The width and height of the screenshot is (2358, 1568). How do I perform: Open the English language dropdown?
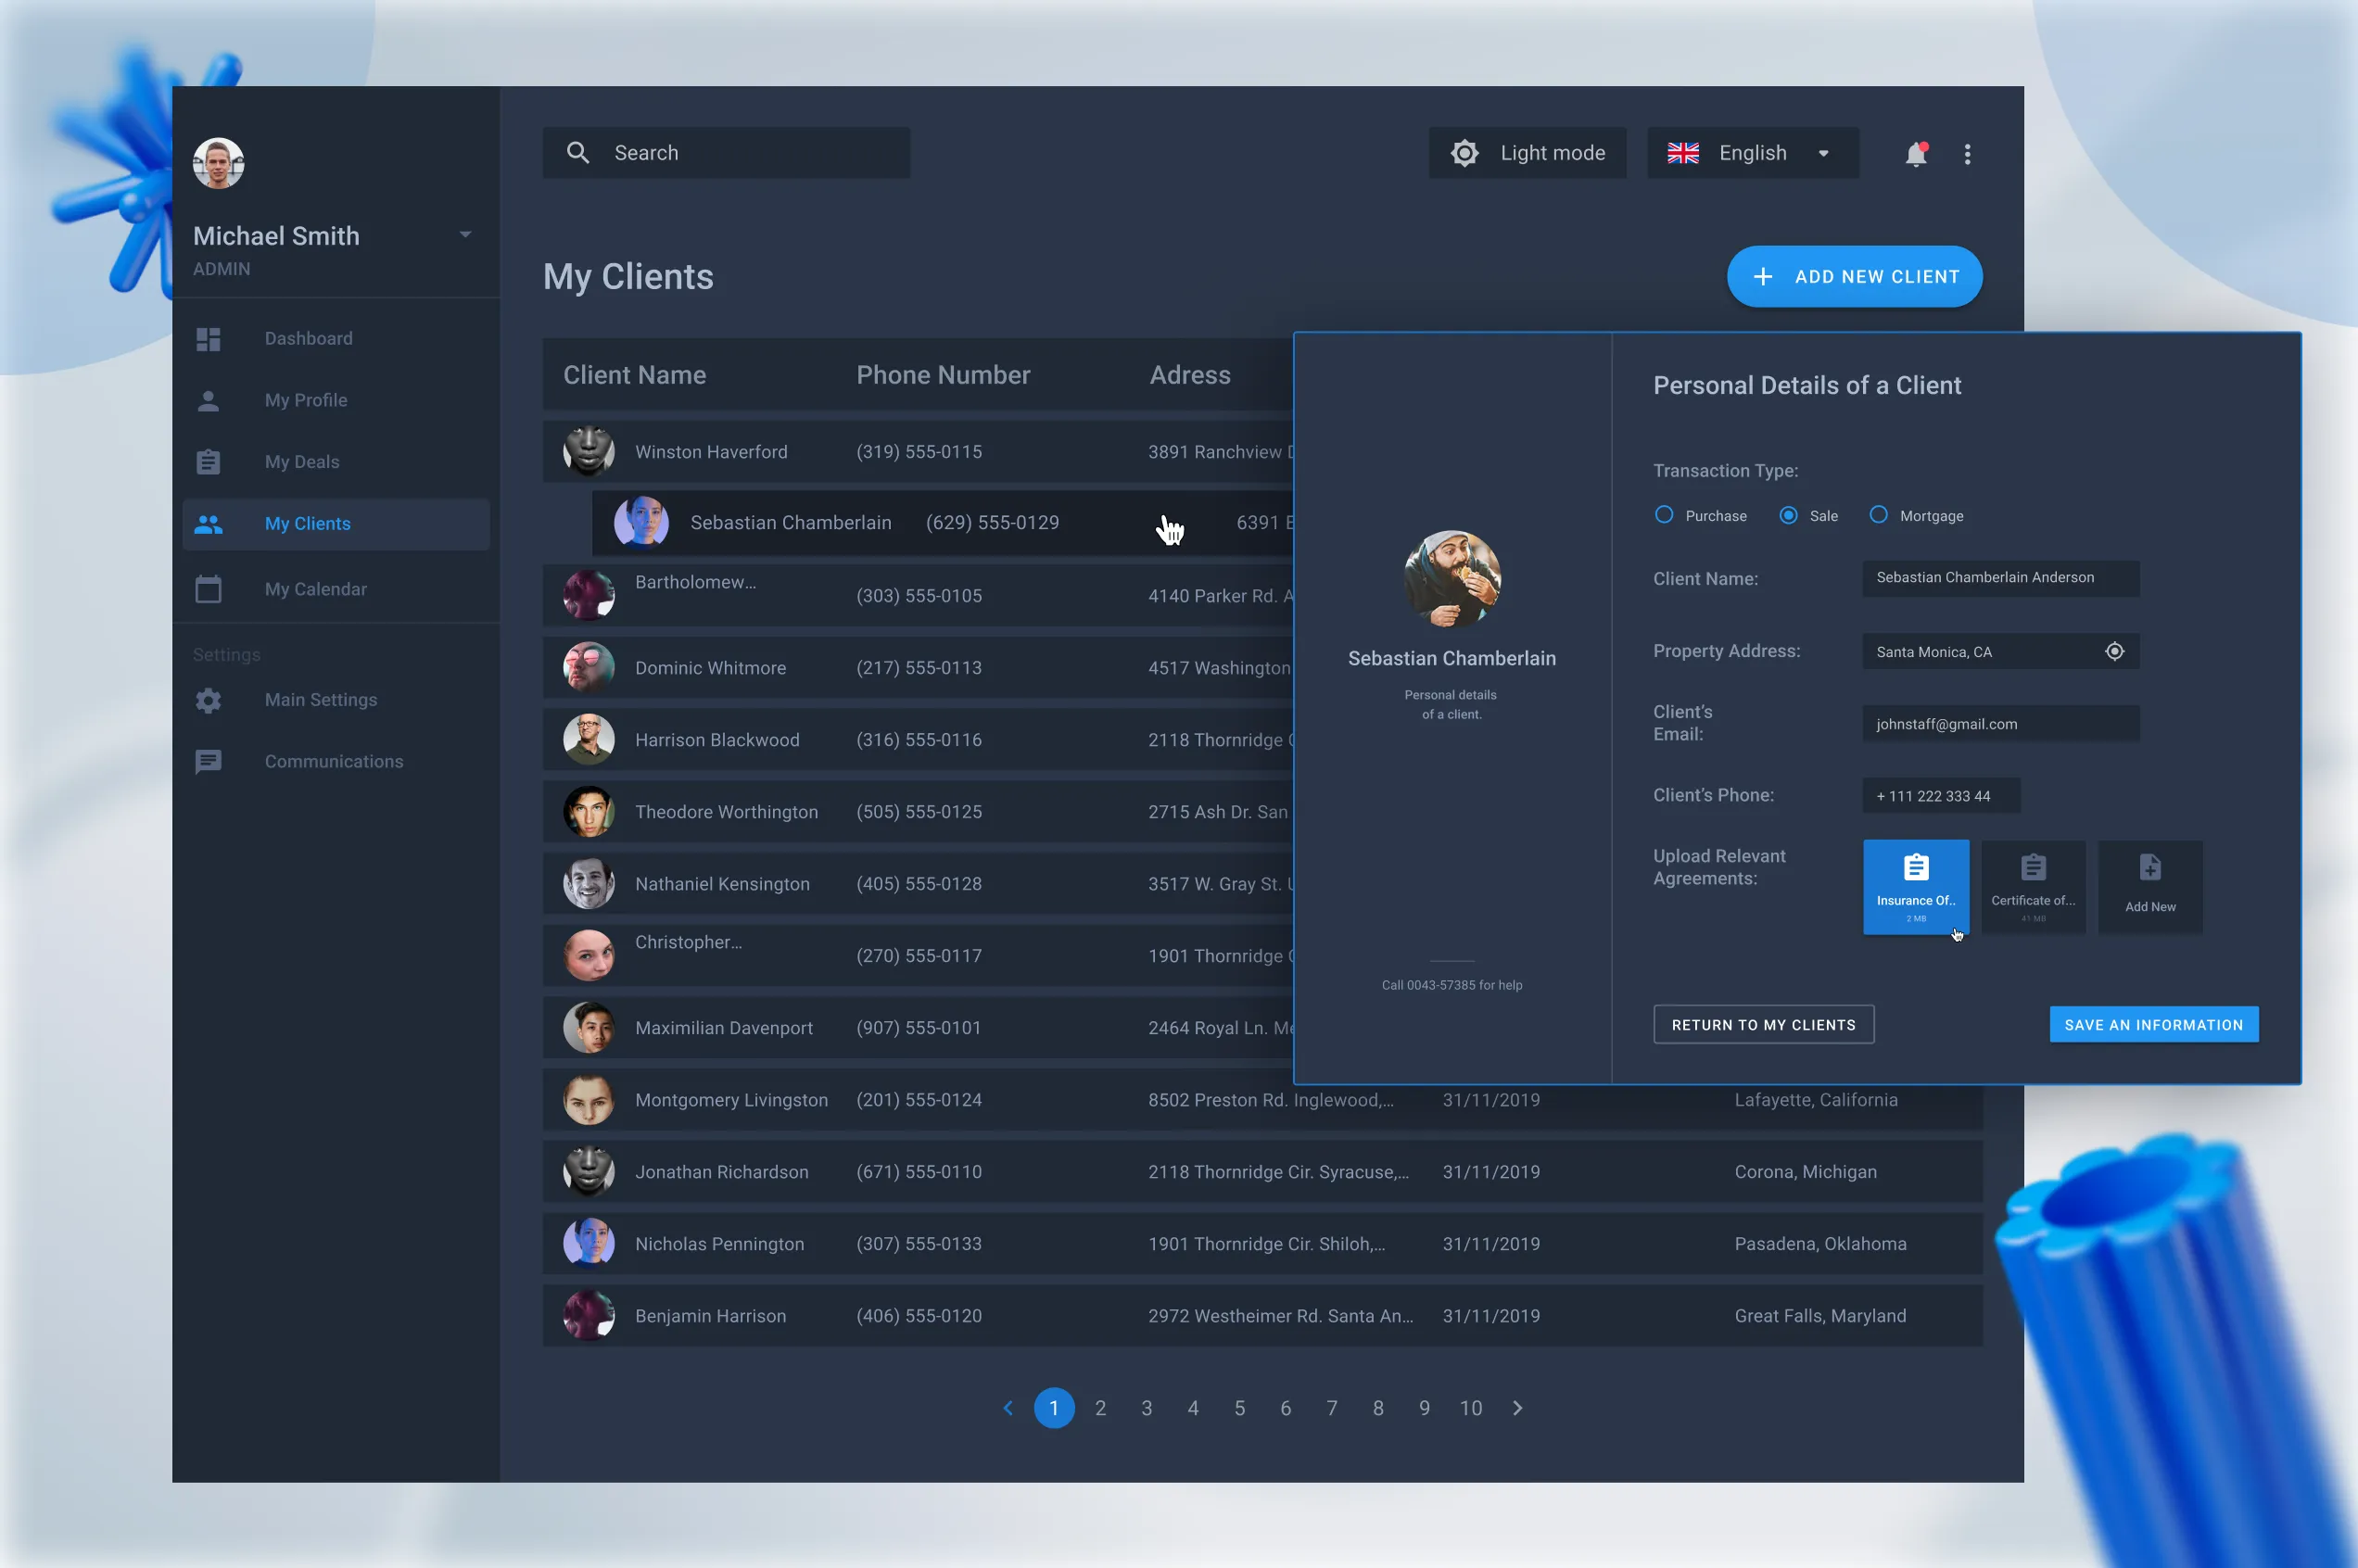pyautogui.click(x=1752, y=153)
